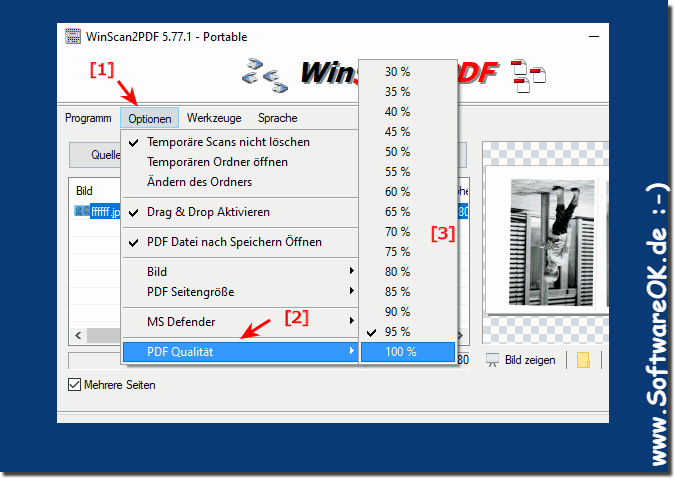
Task: Choose 75 % quality option
Action: 408,252
